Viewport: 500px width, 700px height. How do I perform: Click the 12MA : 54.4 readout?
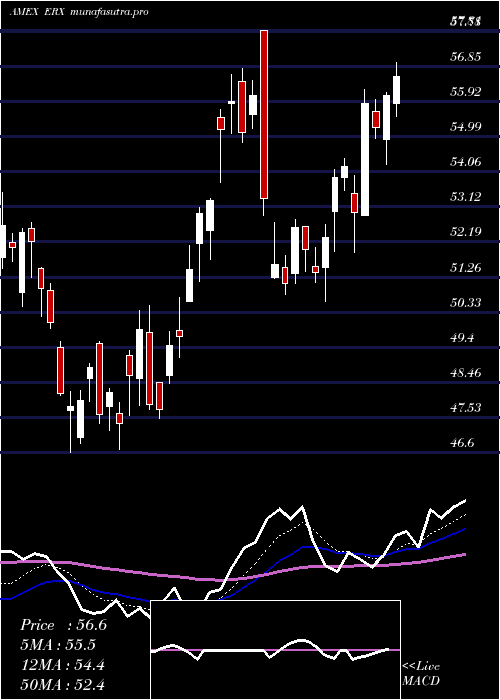[62, 665]
